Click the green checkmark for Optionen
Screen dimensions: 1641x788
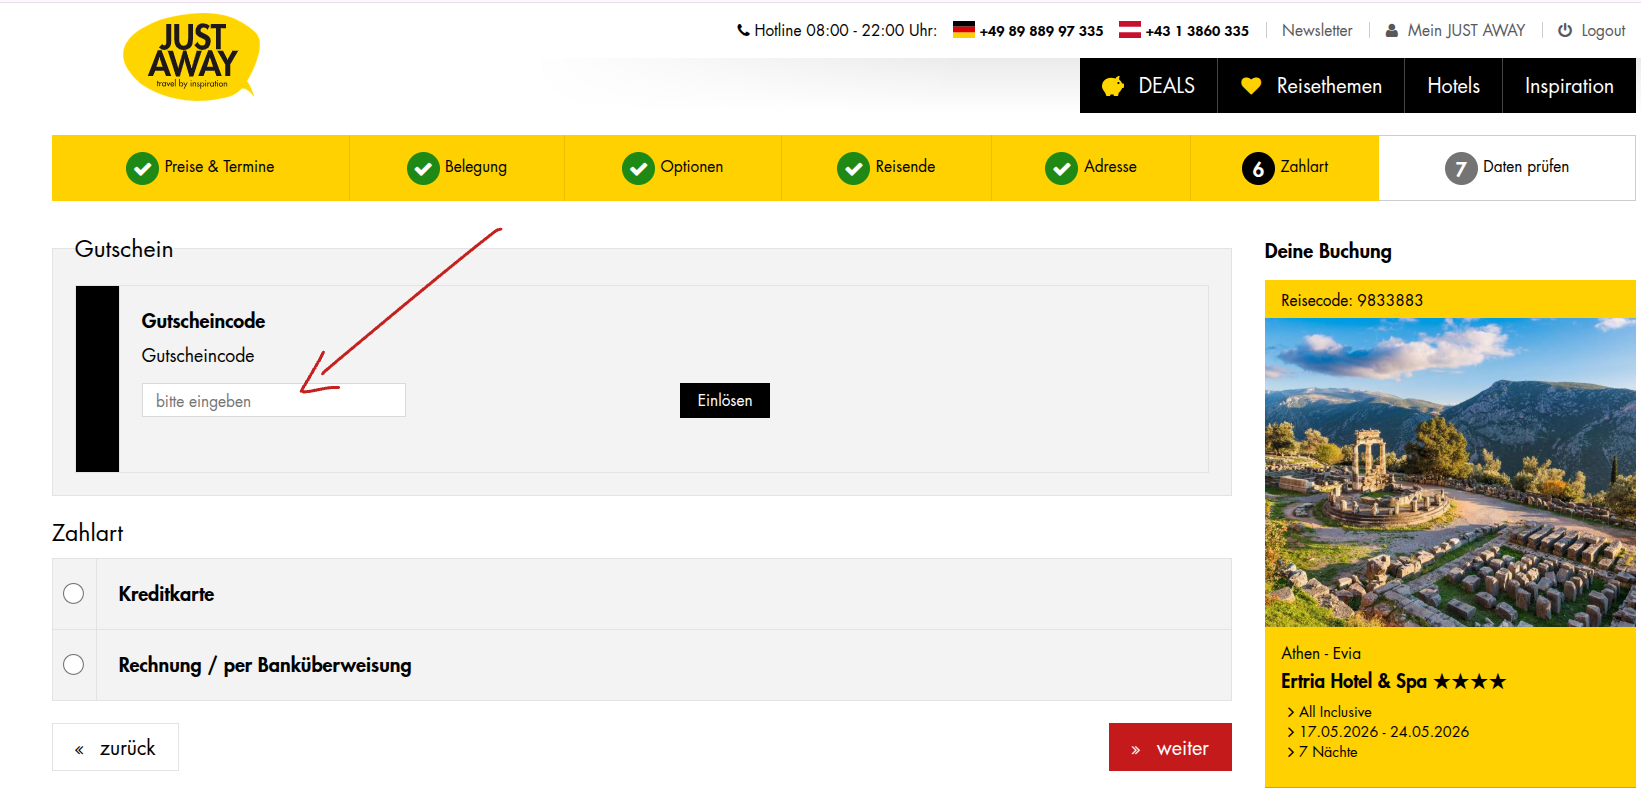638,168
